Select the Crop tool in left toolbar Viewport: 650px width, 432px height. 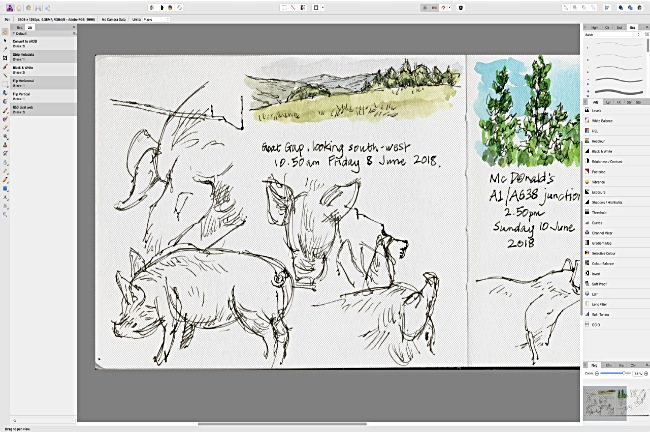click(5, 58)
